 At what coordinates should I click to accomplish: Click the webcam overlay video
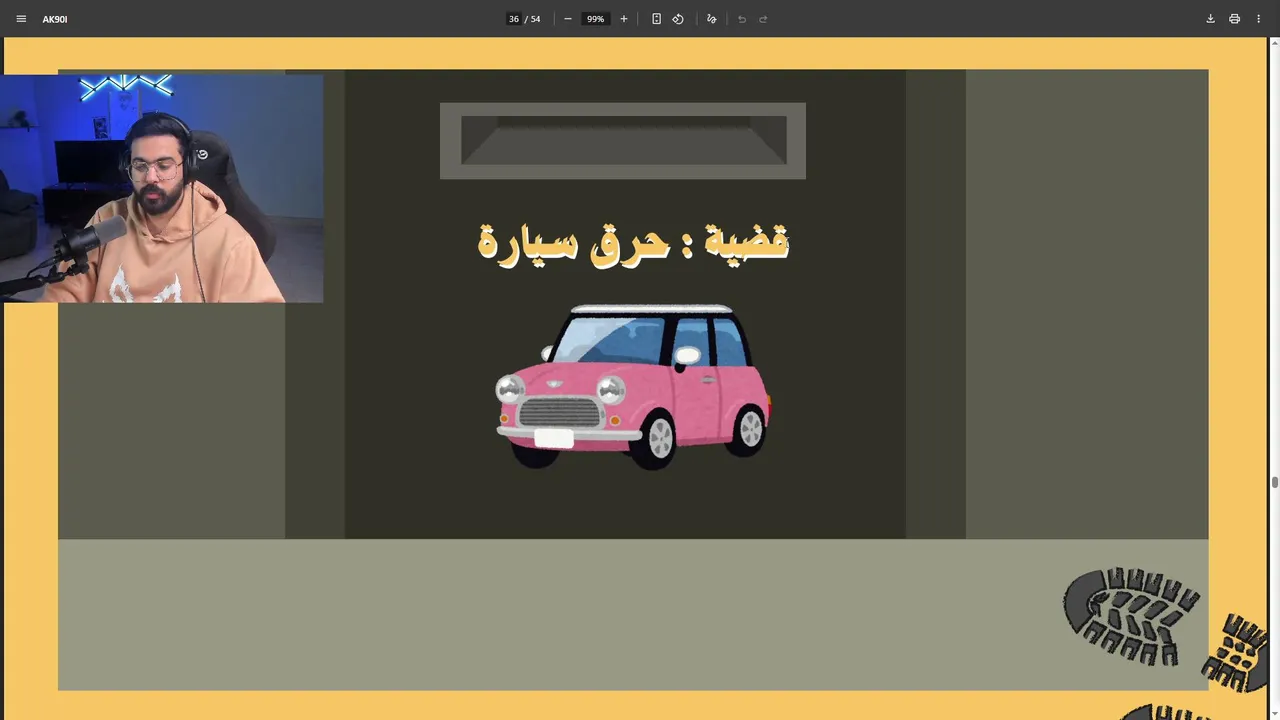pyautogui.click(x=161, y=188)
